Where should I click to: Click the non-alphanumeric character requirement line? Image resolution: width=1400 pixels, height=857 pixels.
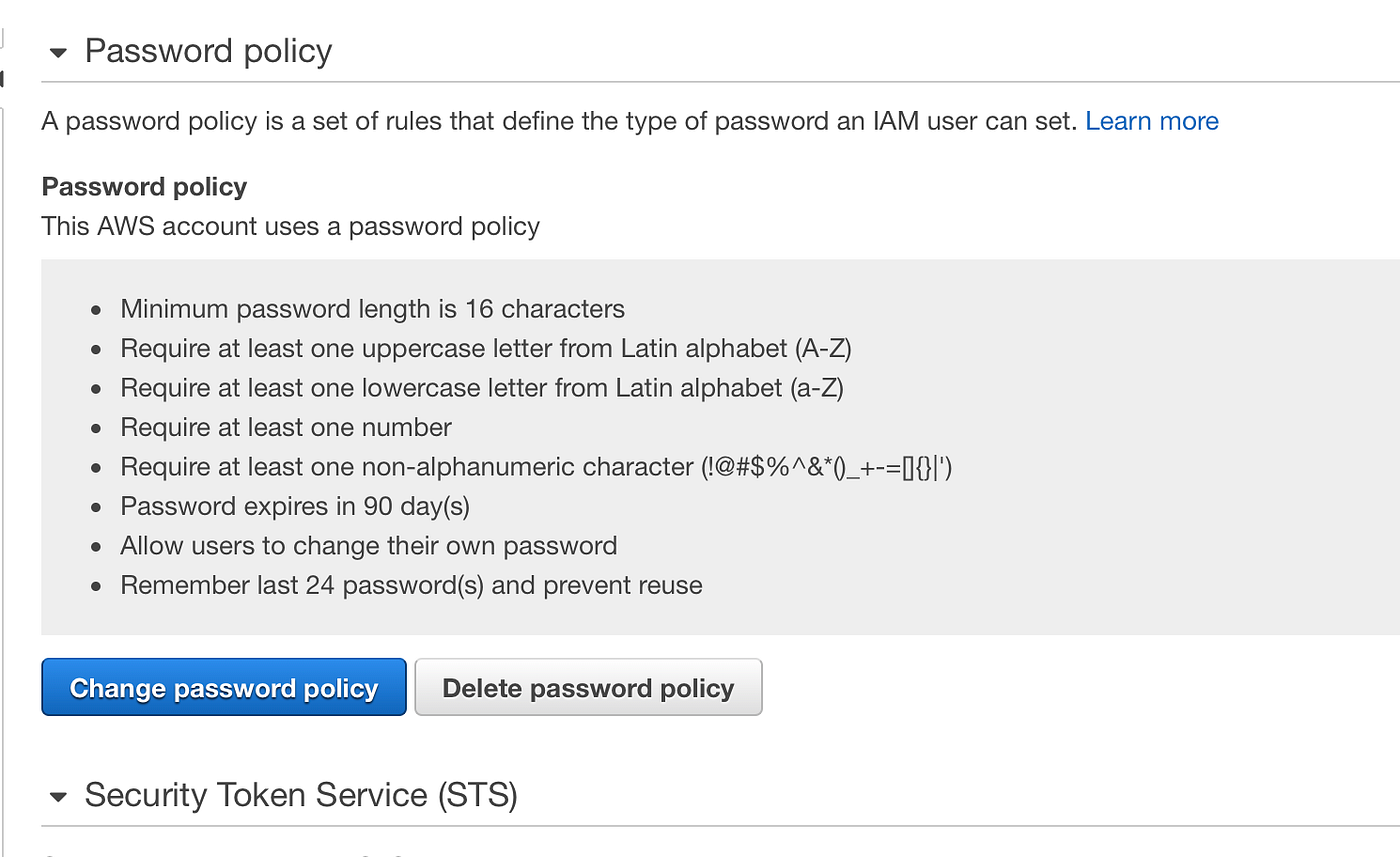tap(536, 467)
